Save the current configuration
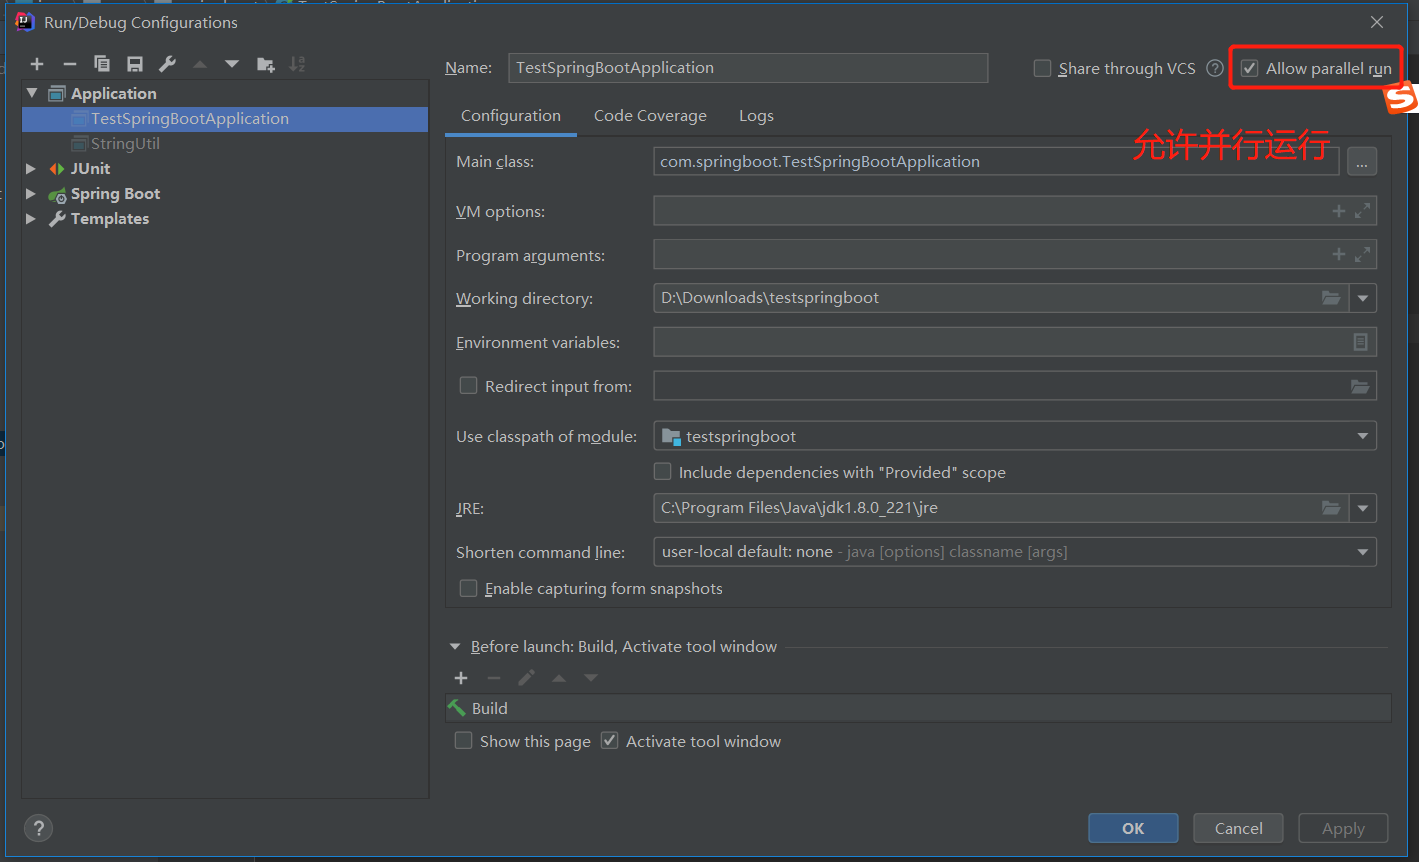Screen dimensions: 1419x862 [134, 63]
